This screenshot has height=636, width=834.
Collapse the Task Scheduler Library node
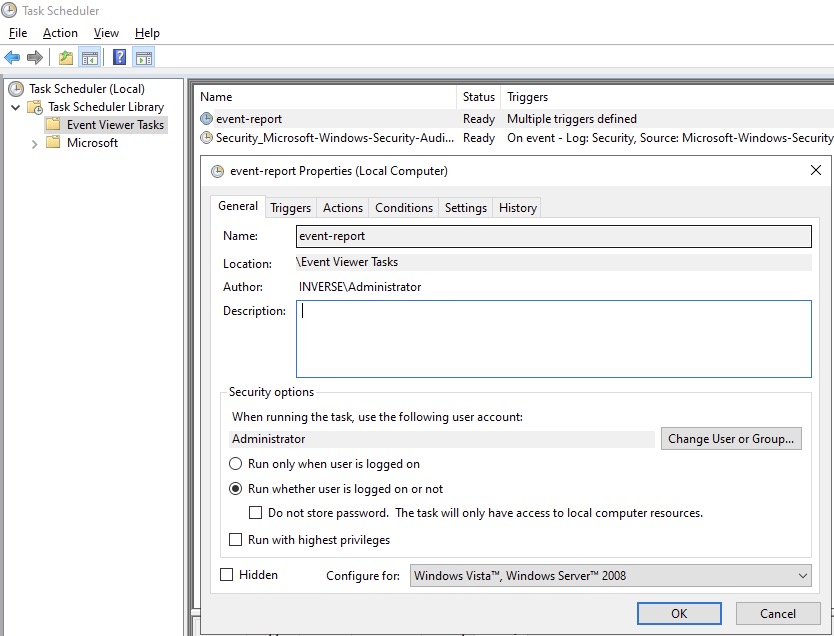tap(15, 106)
